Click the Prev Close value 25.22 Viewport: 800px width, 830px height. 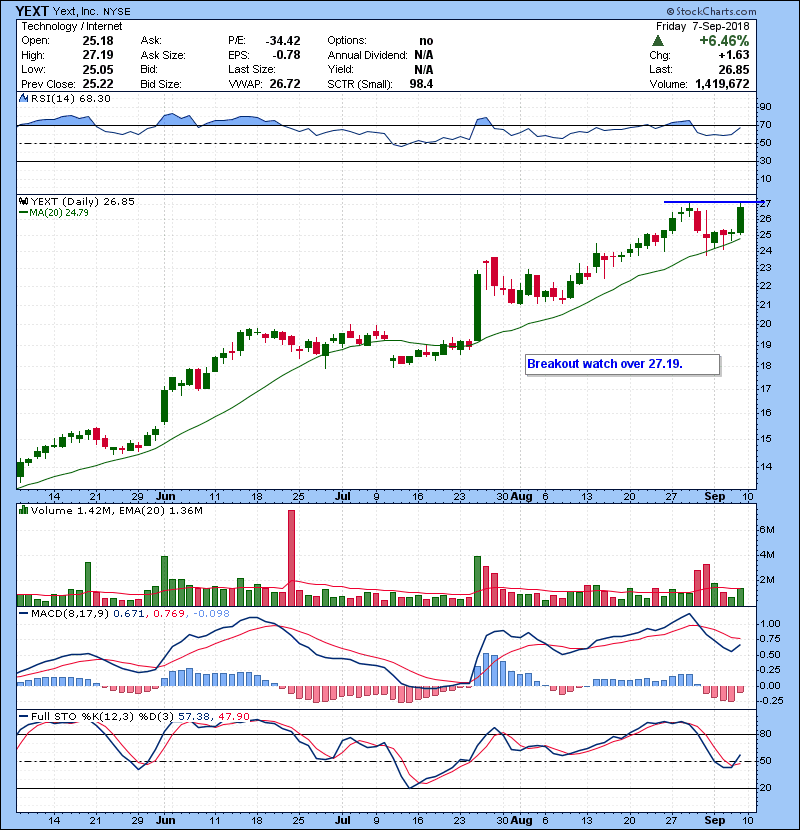click(98, 84)
